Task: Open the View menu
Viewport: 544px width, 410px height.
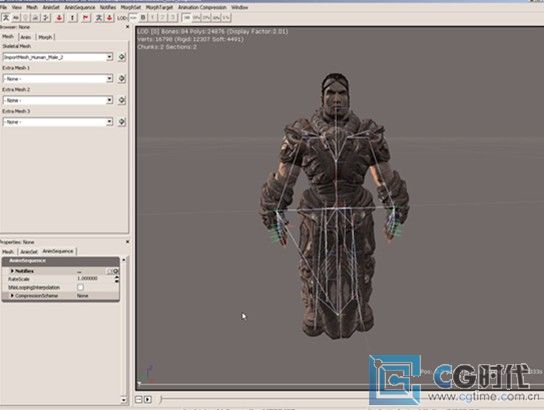Action: [x=17, y=7]
